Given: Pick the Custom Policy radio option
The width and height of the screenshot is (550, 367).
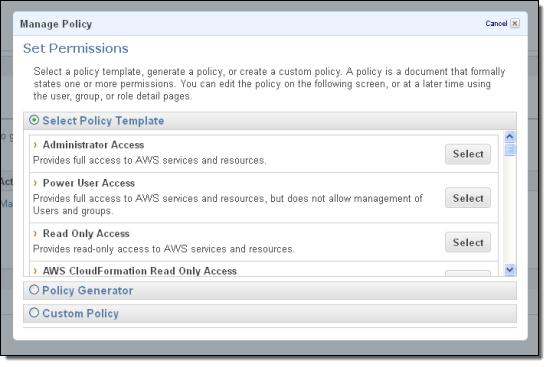Looking at the screenshot, I should 34,313.
